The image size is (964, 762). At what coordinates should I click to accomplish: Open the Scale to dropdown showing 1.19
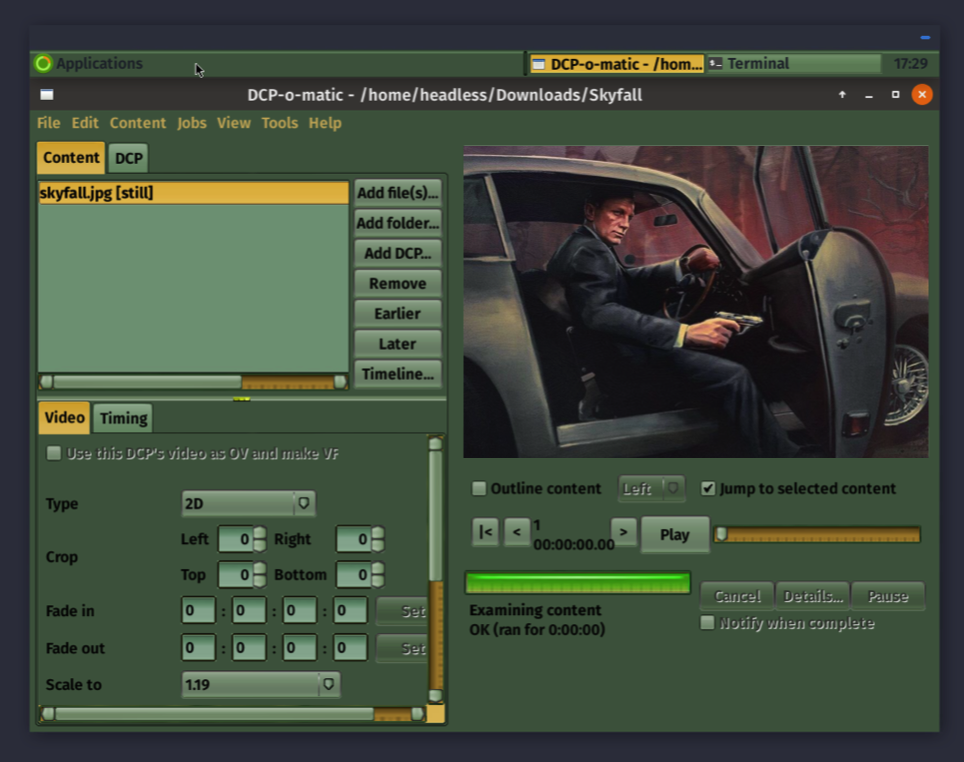[x=261, y=685]
